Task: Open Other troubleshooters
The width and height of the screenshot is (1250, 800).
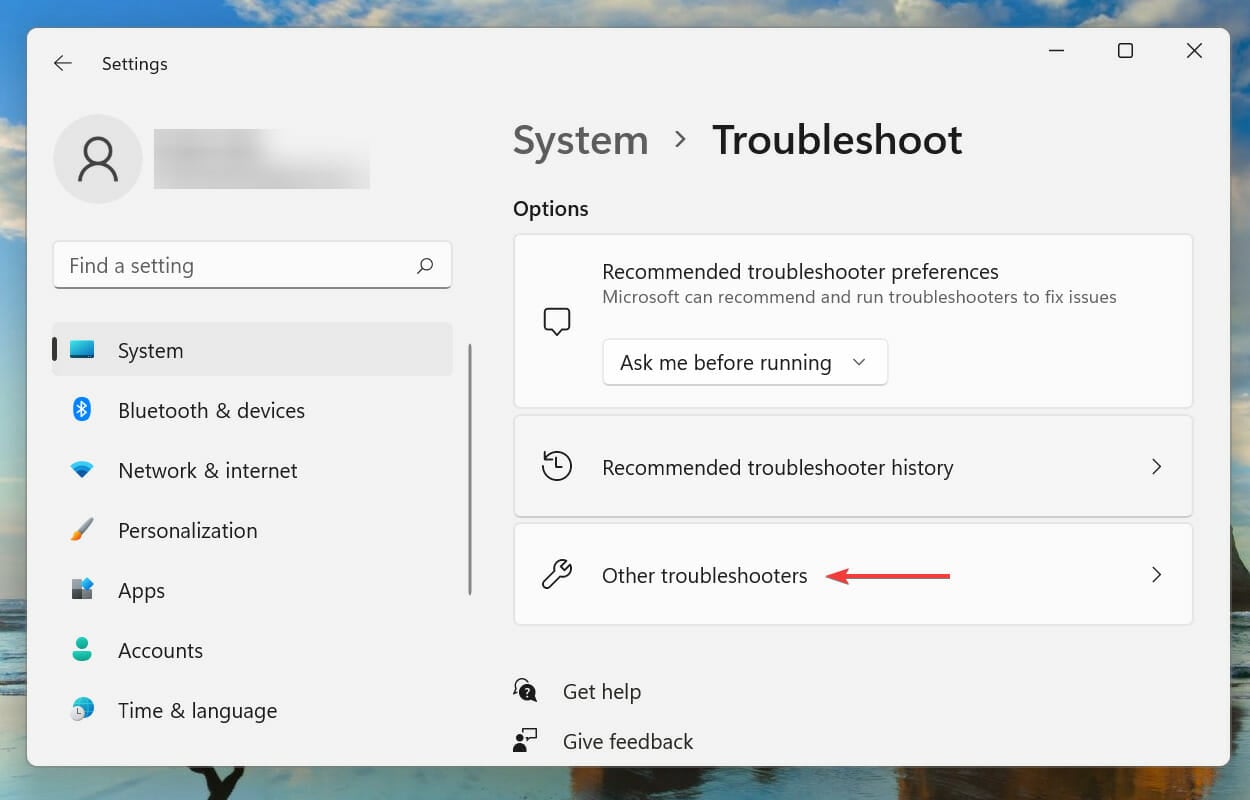Action: coord(853,575)
